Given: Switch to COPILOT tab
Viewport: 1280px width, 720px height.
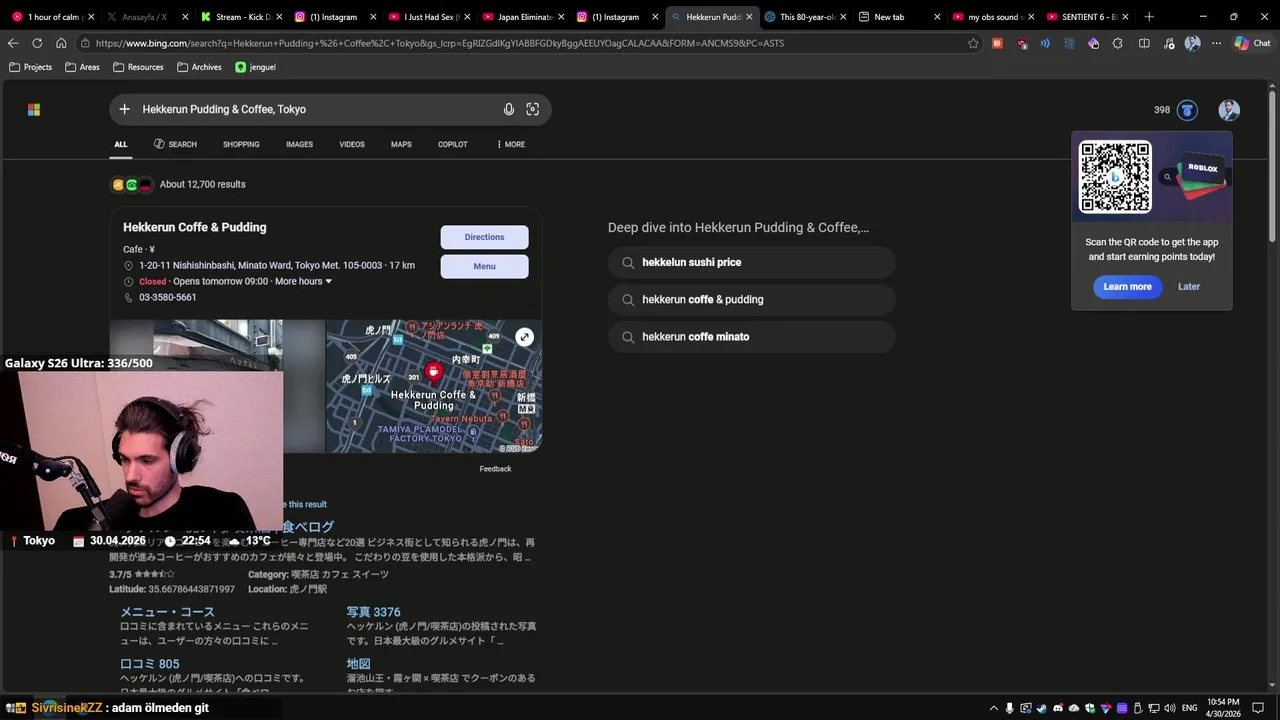Looking at the screenshot, I should [x=453, y=144].
